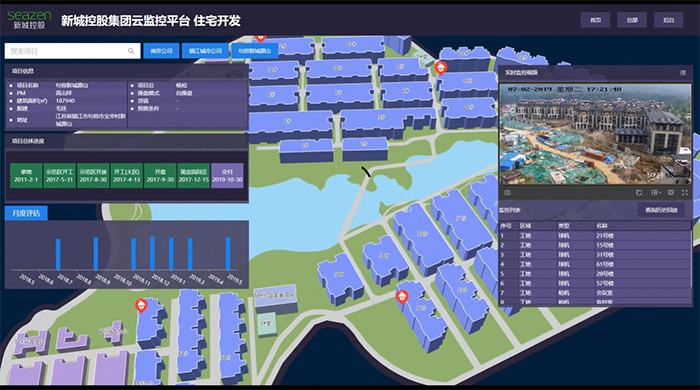Click the 开工(大区) 2017-4-13 milestone

pyautogui.click(x=126, y=175)
